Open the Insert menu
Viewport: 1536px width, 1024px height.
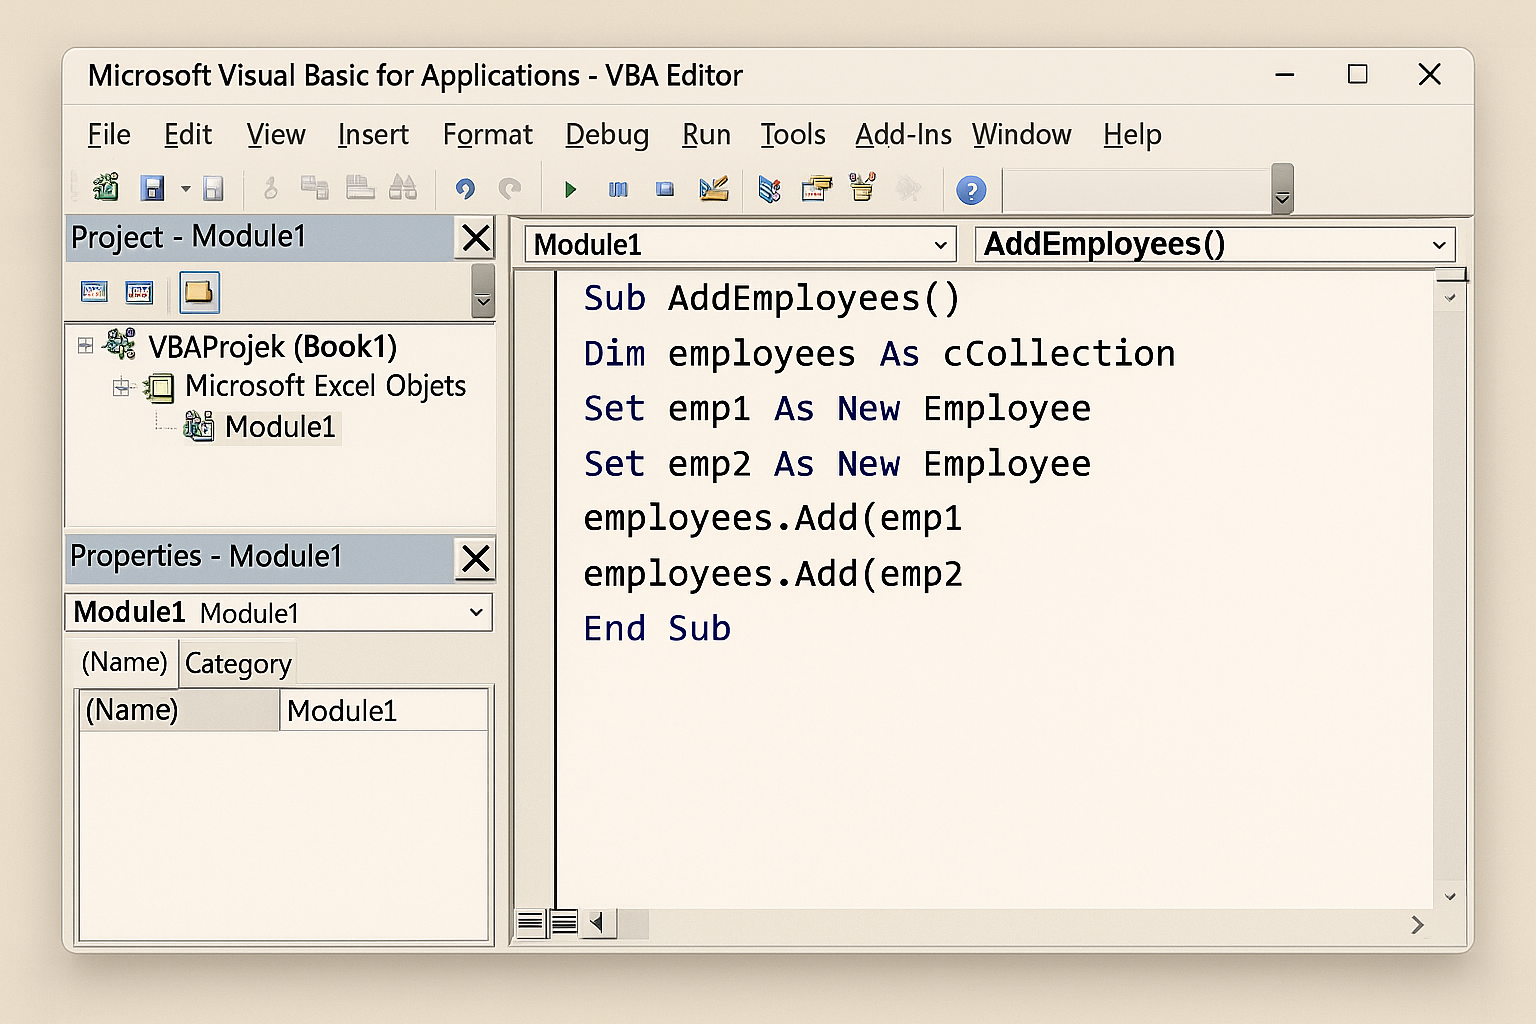373,134
